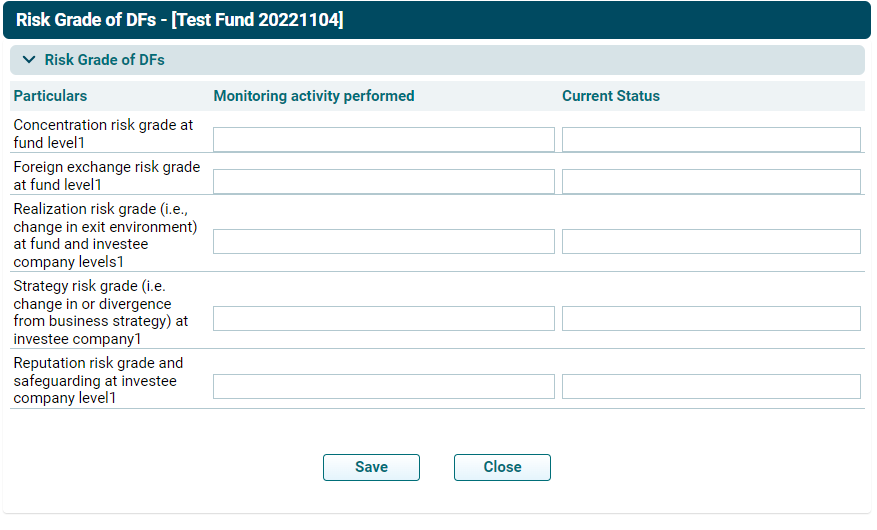Focus Concentration risk Monitoring activity field

[383, 140]
